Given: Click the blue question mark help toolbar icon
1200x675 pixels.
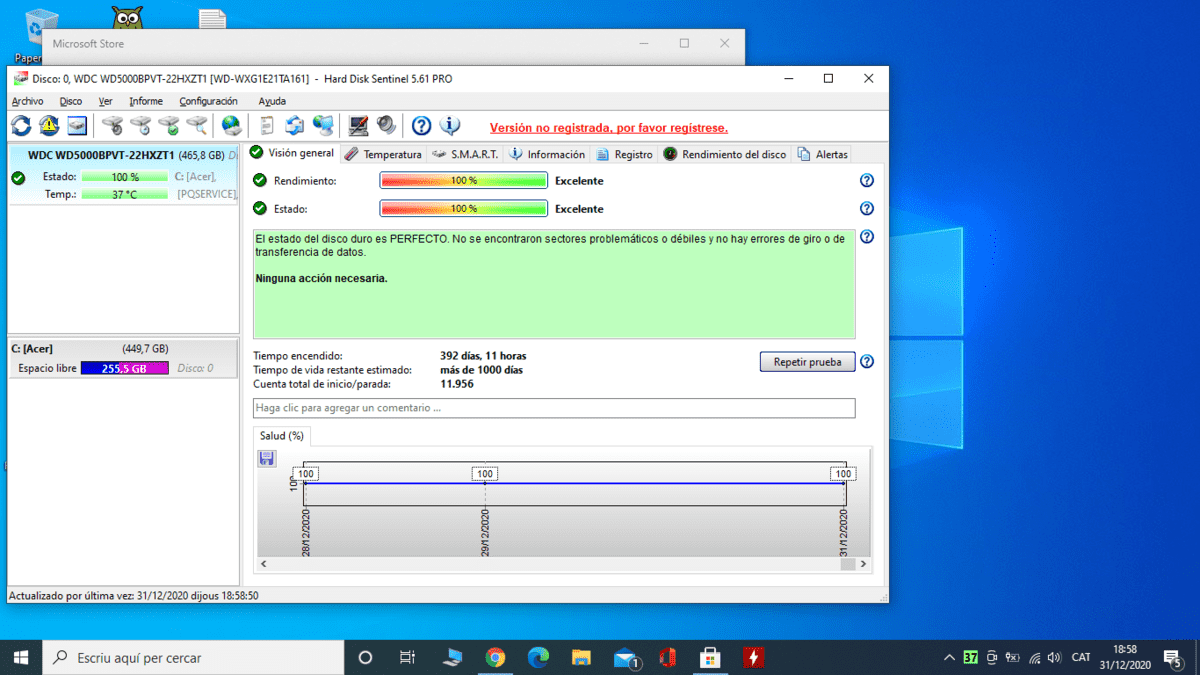Looking at the screenshot, I should pyautogui.click(x=421, y=126).
